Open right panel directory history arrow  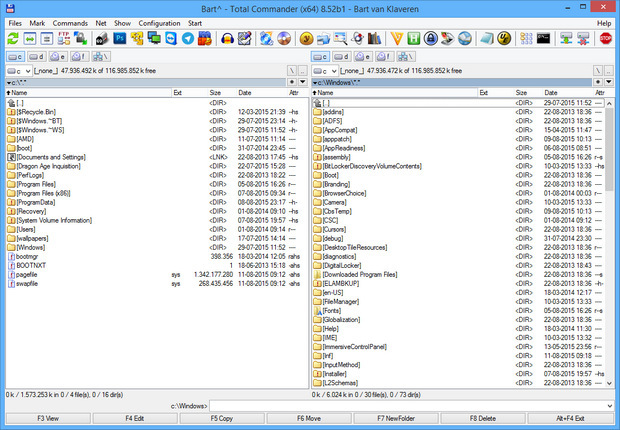(x=609, y=82)
